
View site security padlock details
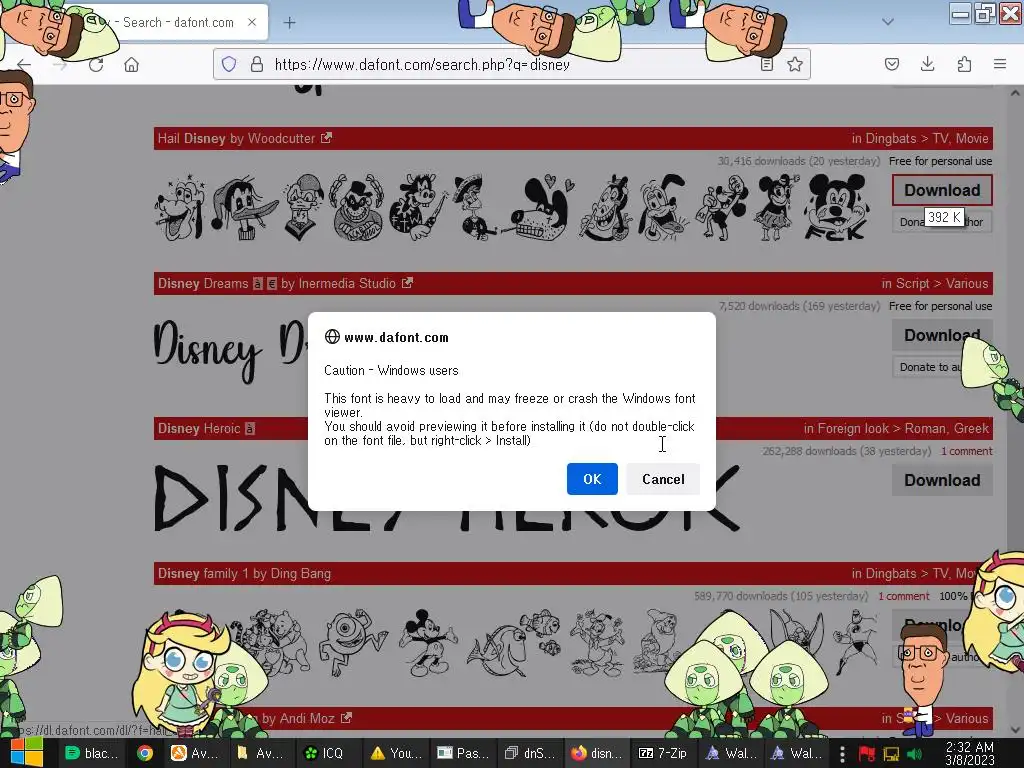(257, 64)
